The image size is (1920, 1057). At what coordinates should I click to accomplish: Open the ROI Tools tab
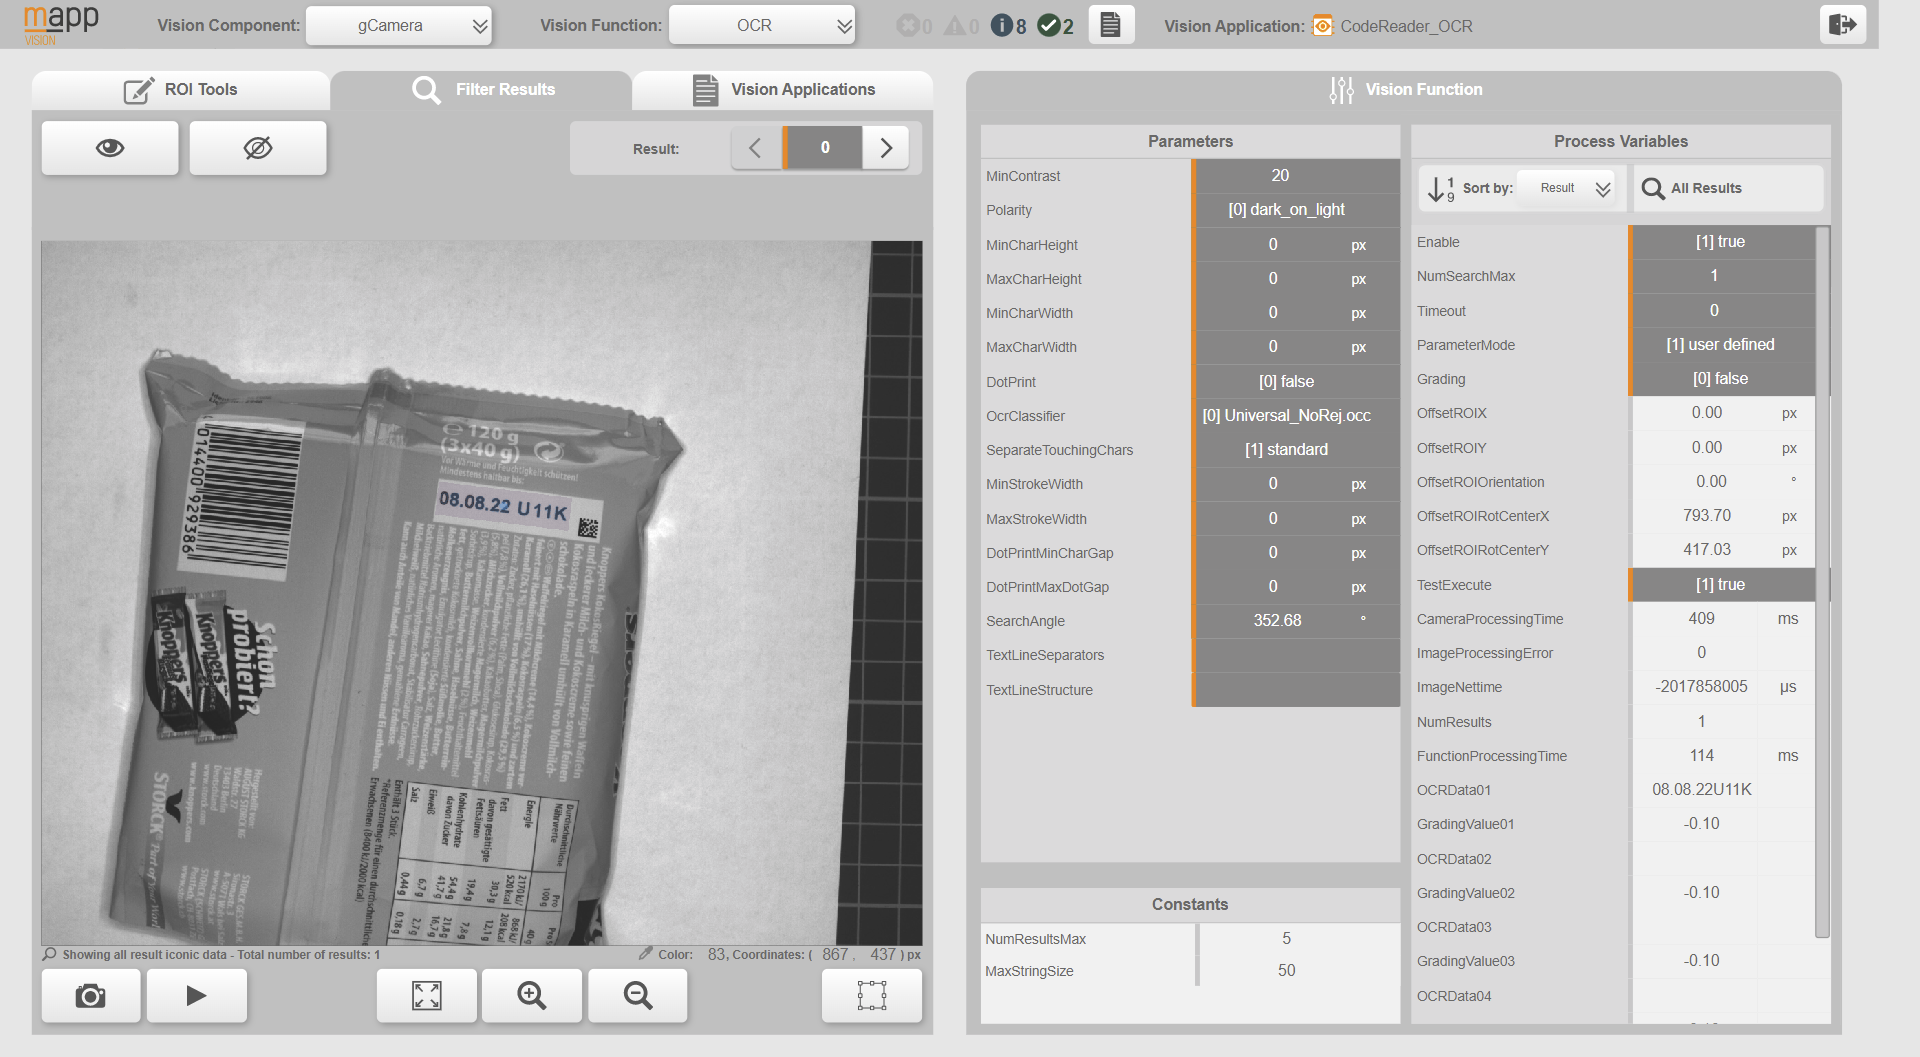point(181,90)
